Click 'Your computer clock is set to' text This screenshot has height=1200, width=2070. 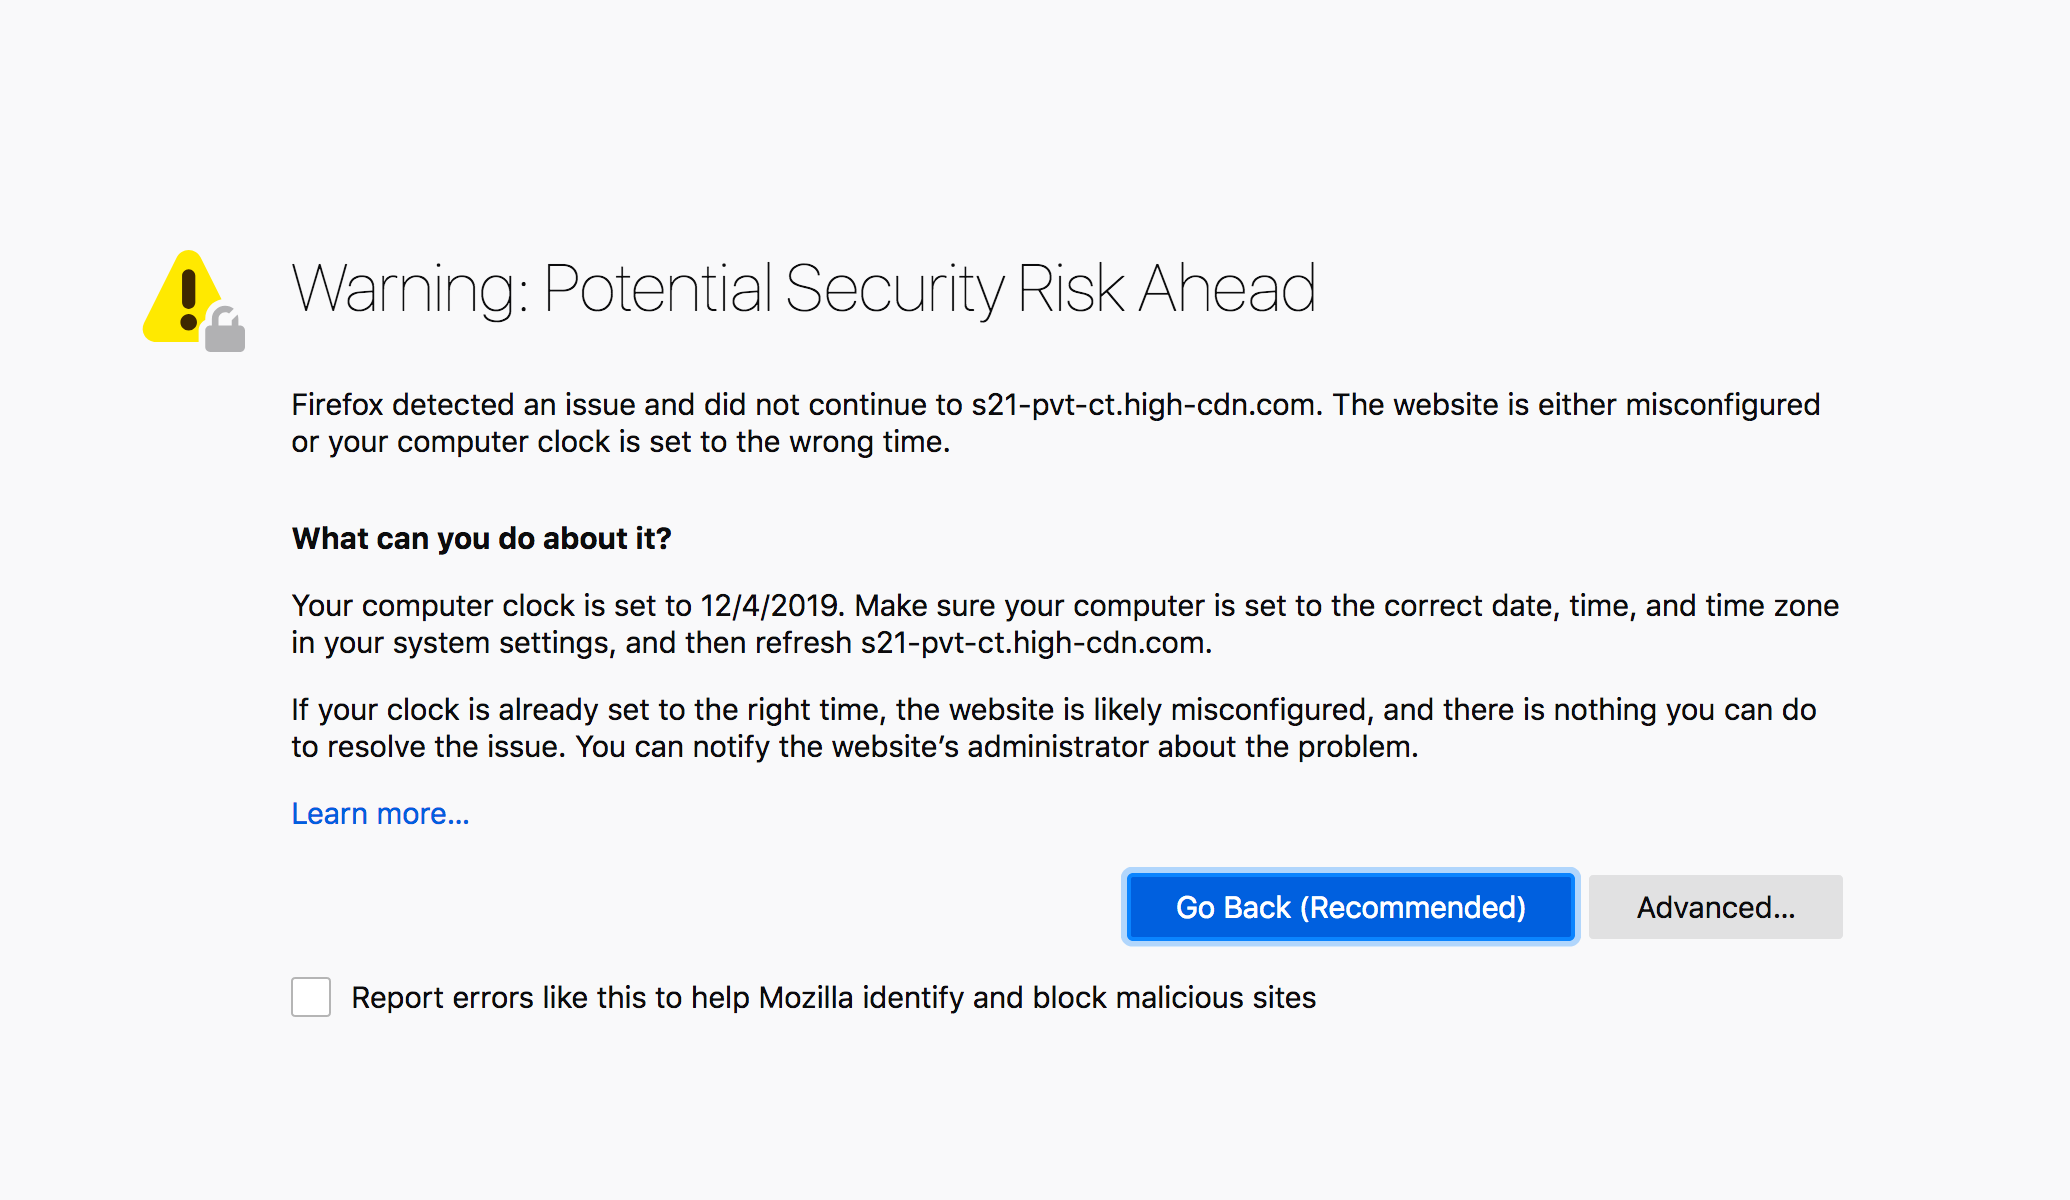tap(491, 606)
